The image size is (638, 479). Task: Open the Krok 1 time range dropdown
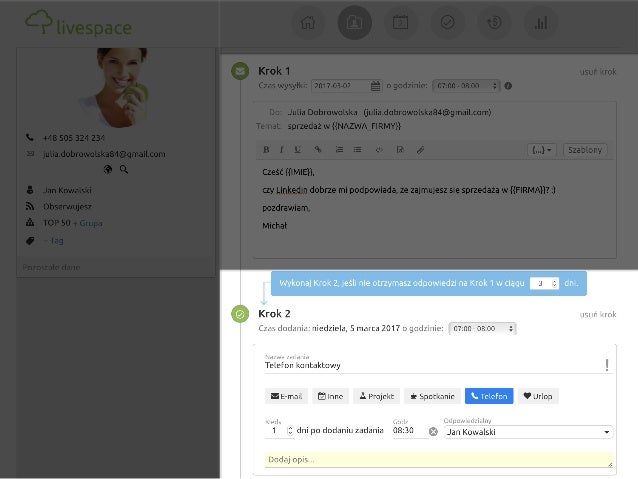click(466, 86)
